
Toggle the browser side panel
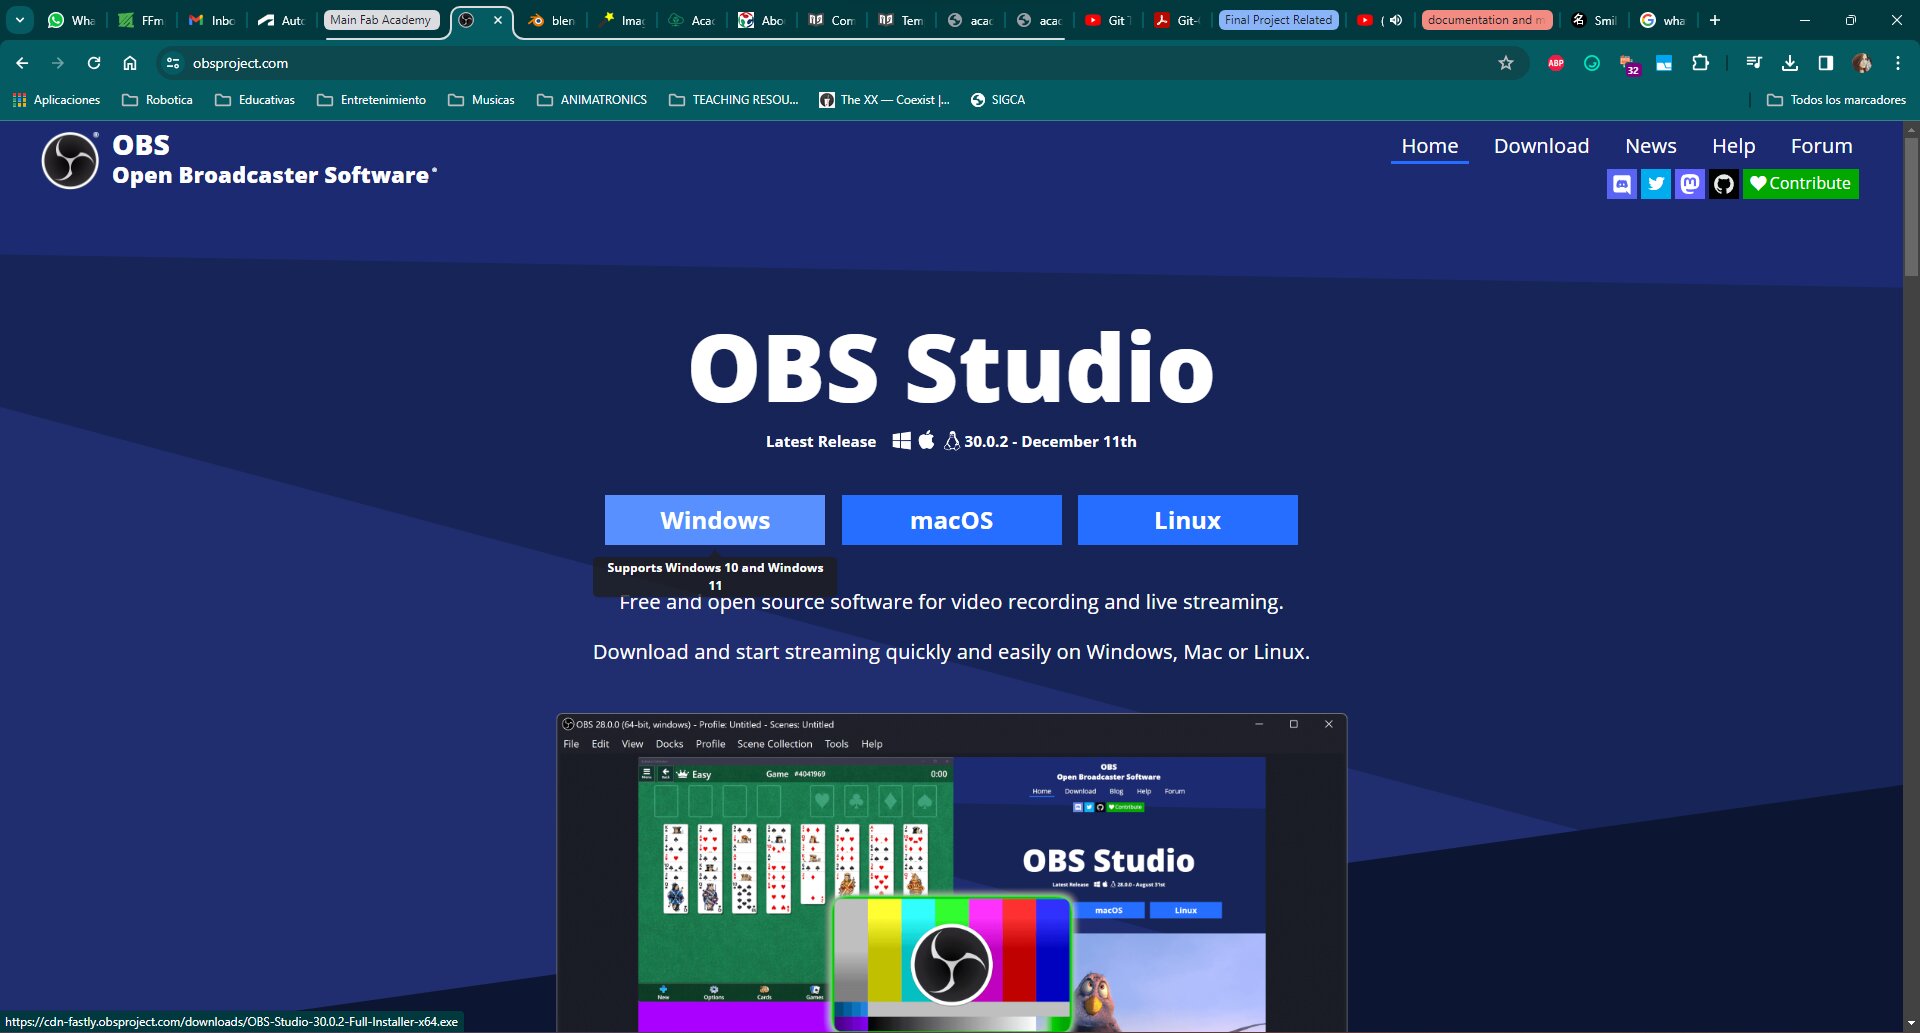click(x=1826, y=63)
